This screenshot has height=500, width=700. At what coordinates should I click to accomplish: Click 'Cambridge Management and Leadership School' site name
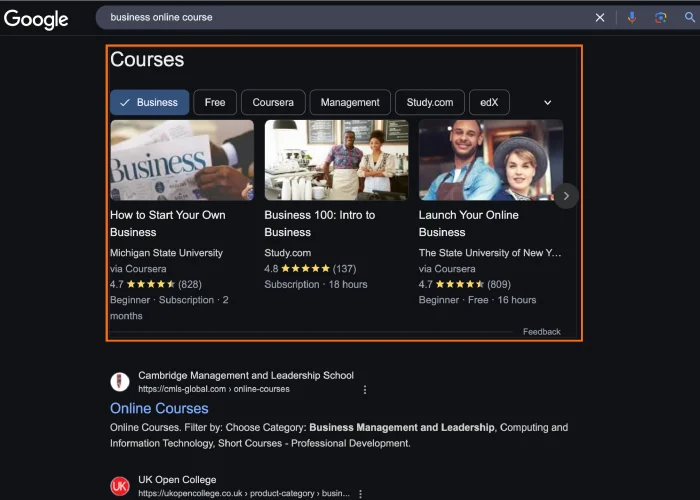pos(246,375)
